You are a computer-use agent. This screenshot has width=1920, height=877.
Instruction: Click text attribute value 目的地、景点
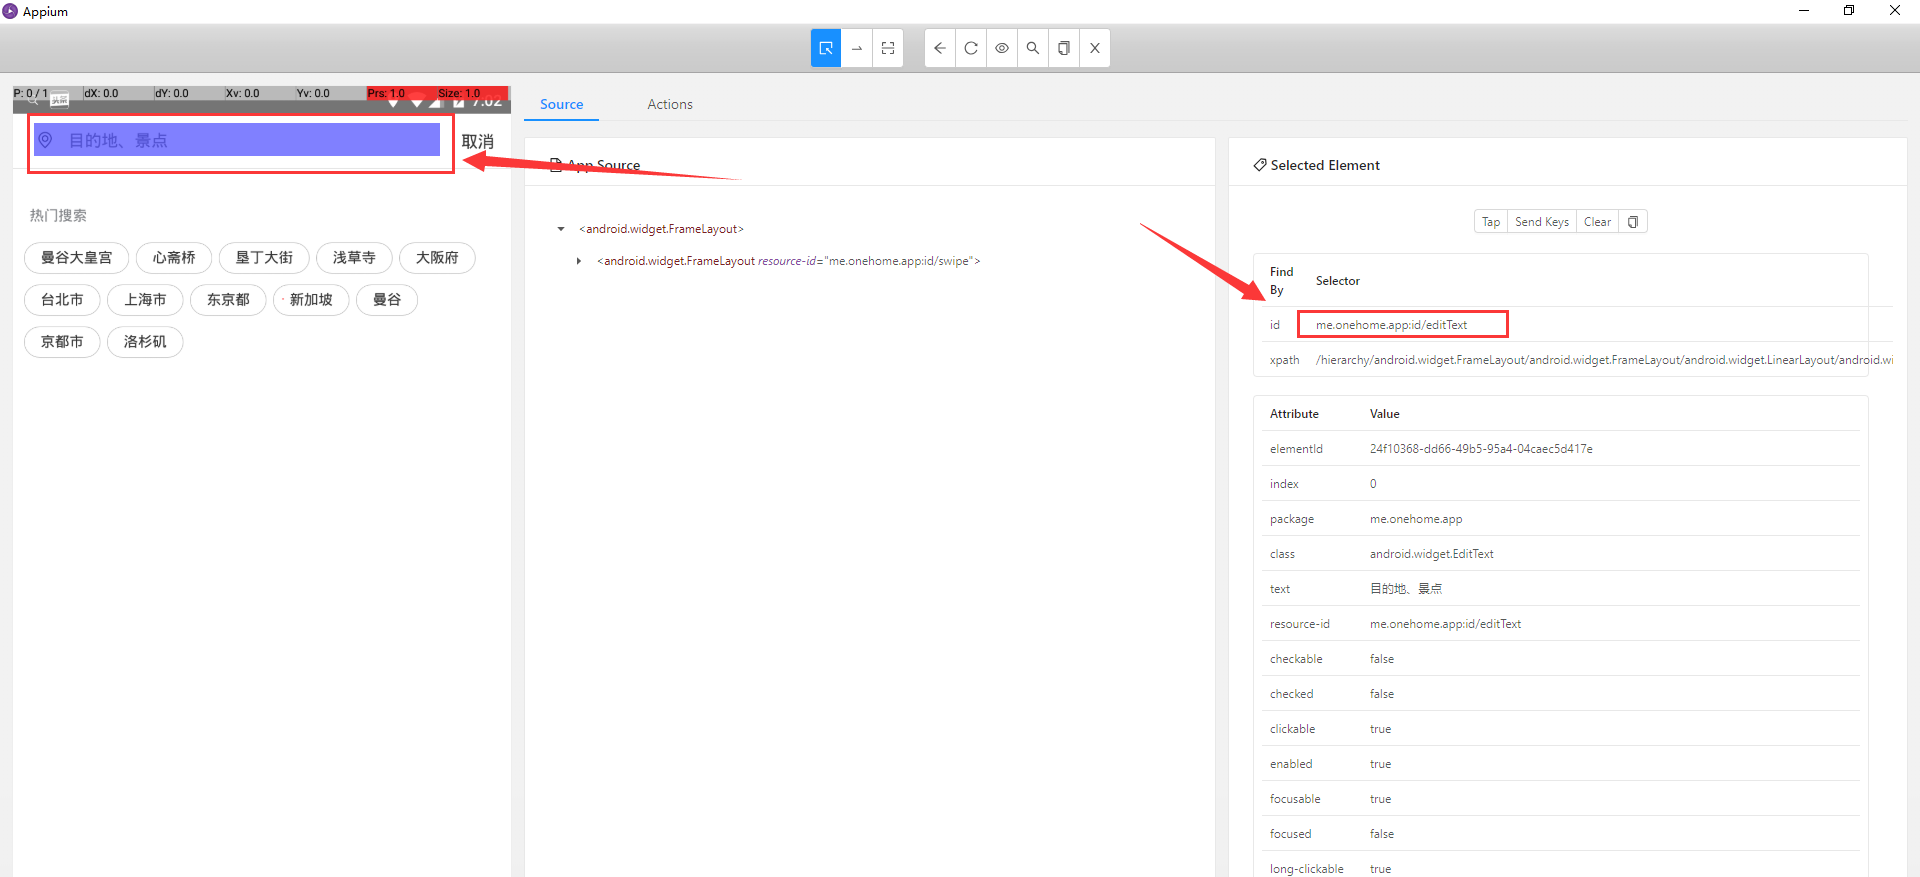1405,589
